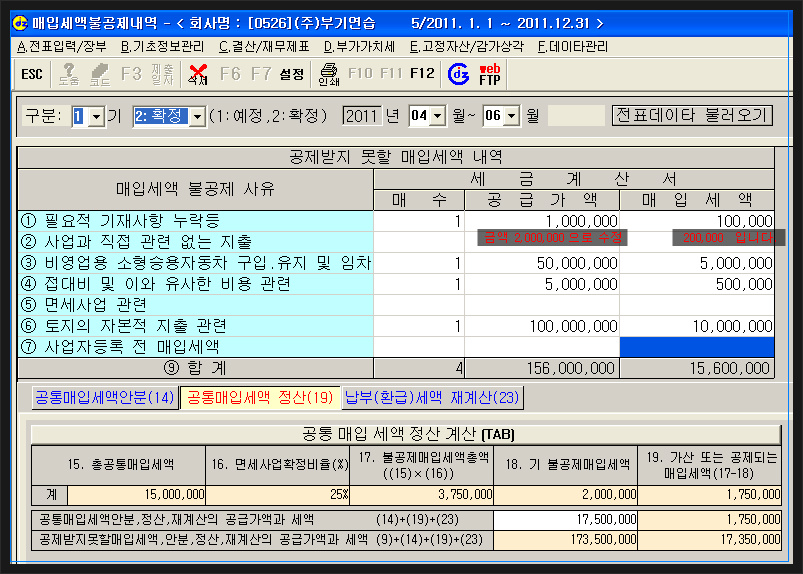The image size is (803, 574).
Task: Click total tax 15,600,000 cell
Action: point(697,368)
